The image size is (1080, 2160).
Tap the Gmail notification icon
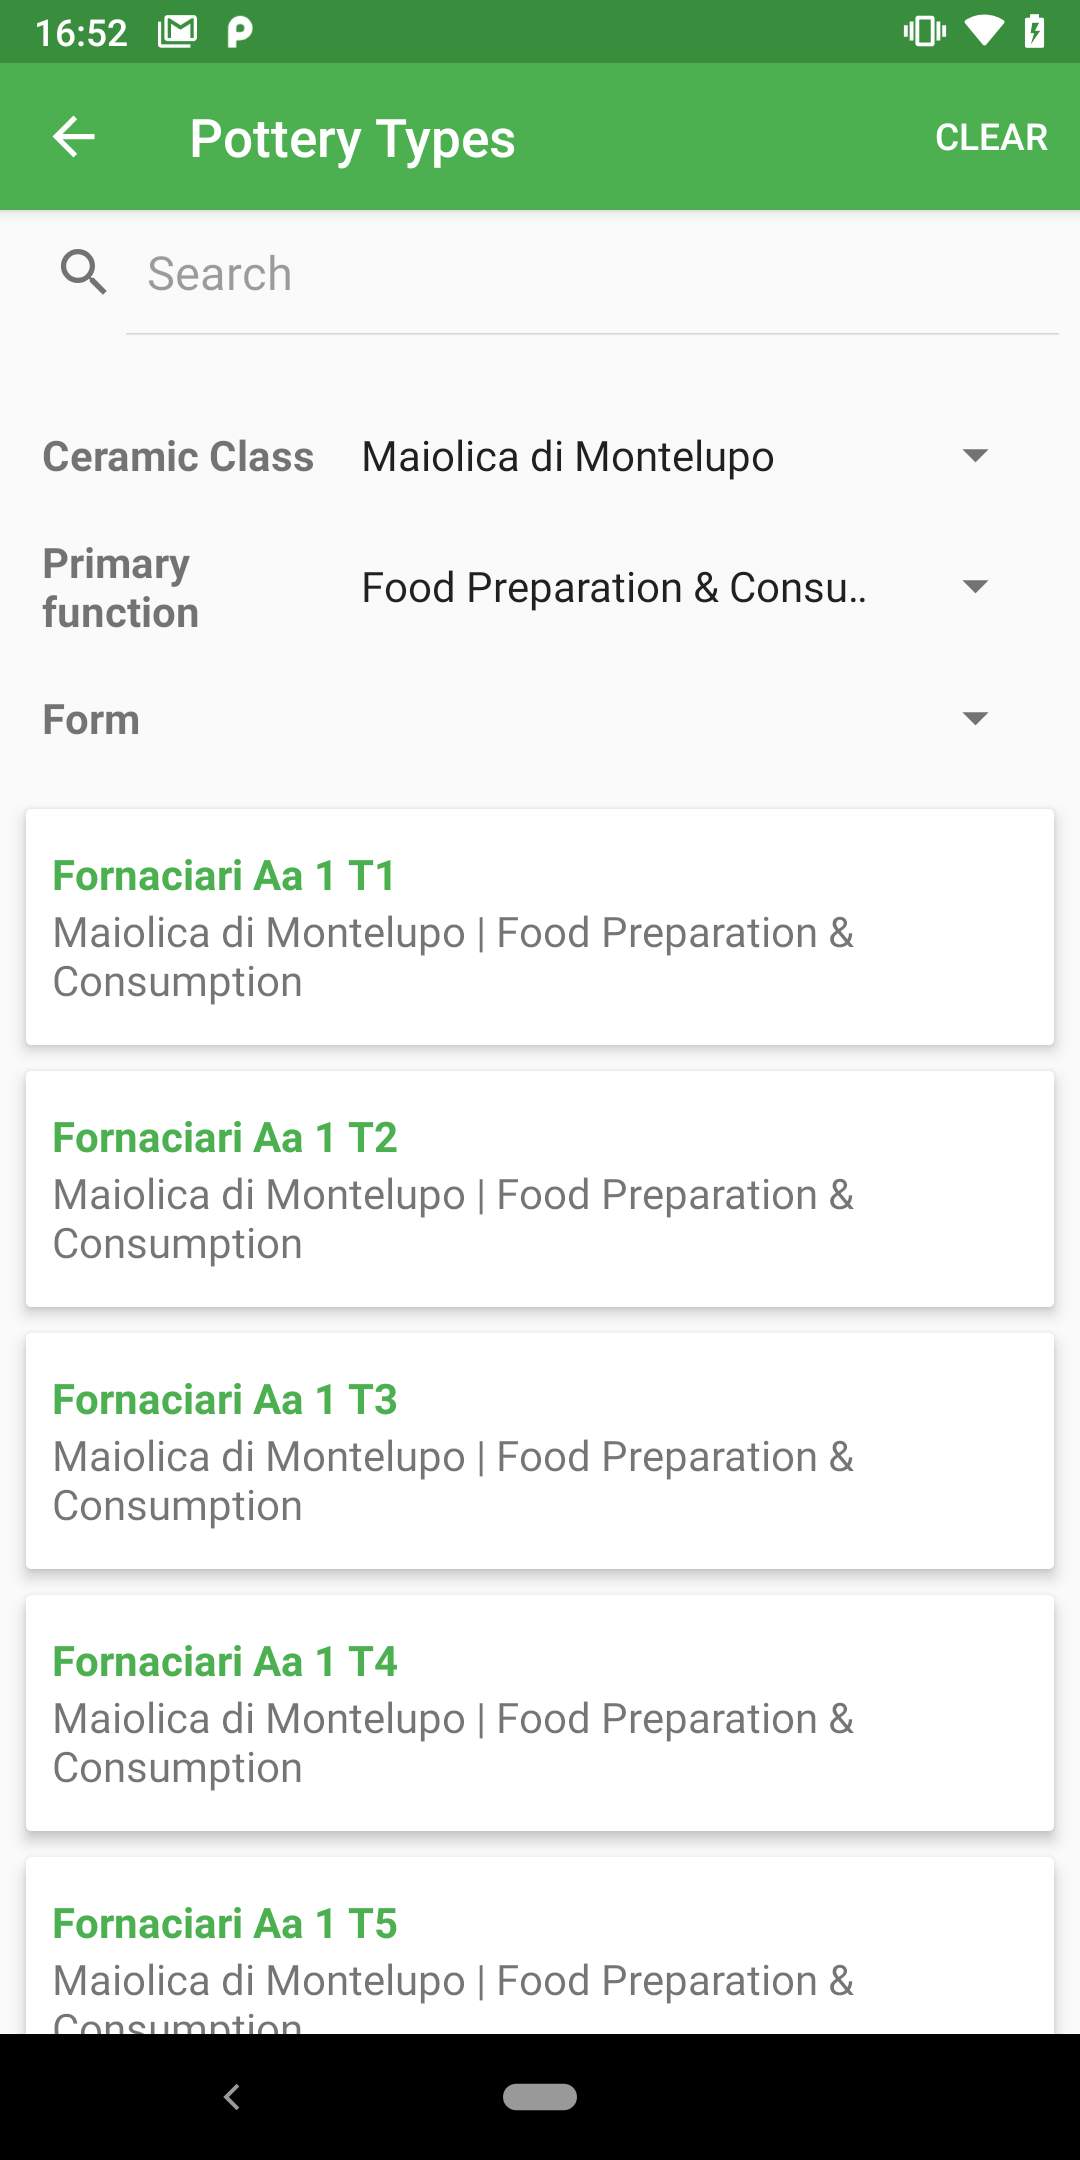pyautogui.click(x=178, y=32)
